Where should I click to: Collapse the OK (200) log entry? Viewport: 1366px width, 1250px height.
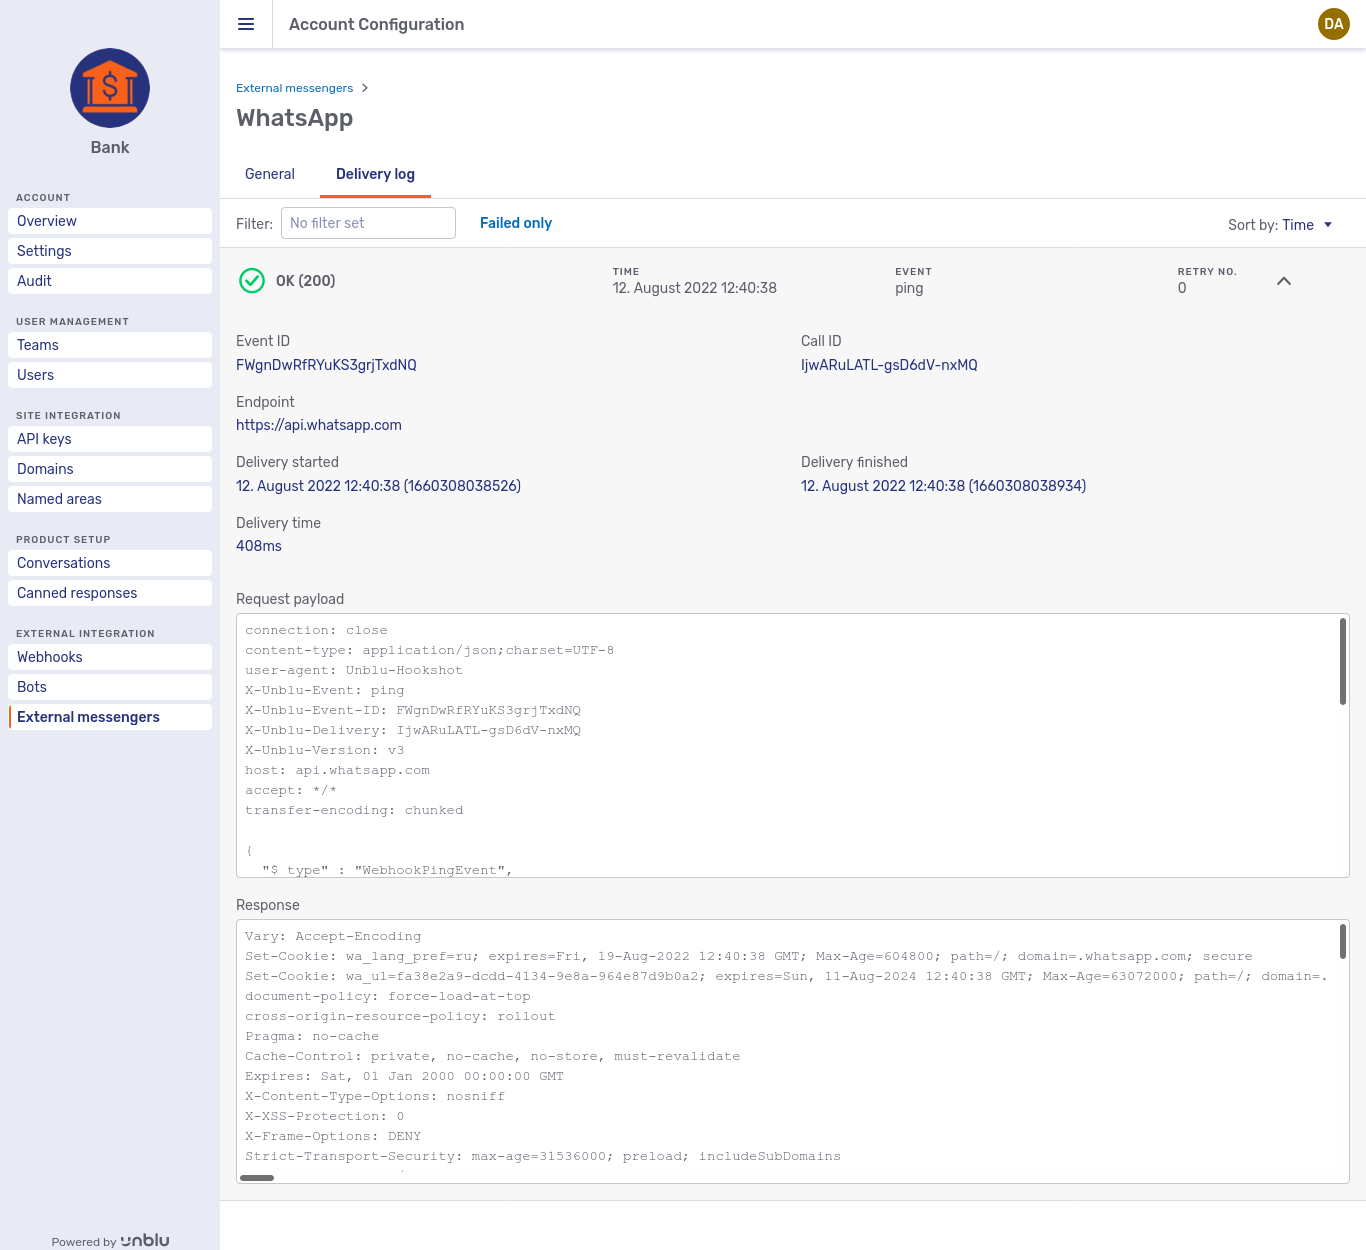point(1284,281)
